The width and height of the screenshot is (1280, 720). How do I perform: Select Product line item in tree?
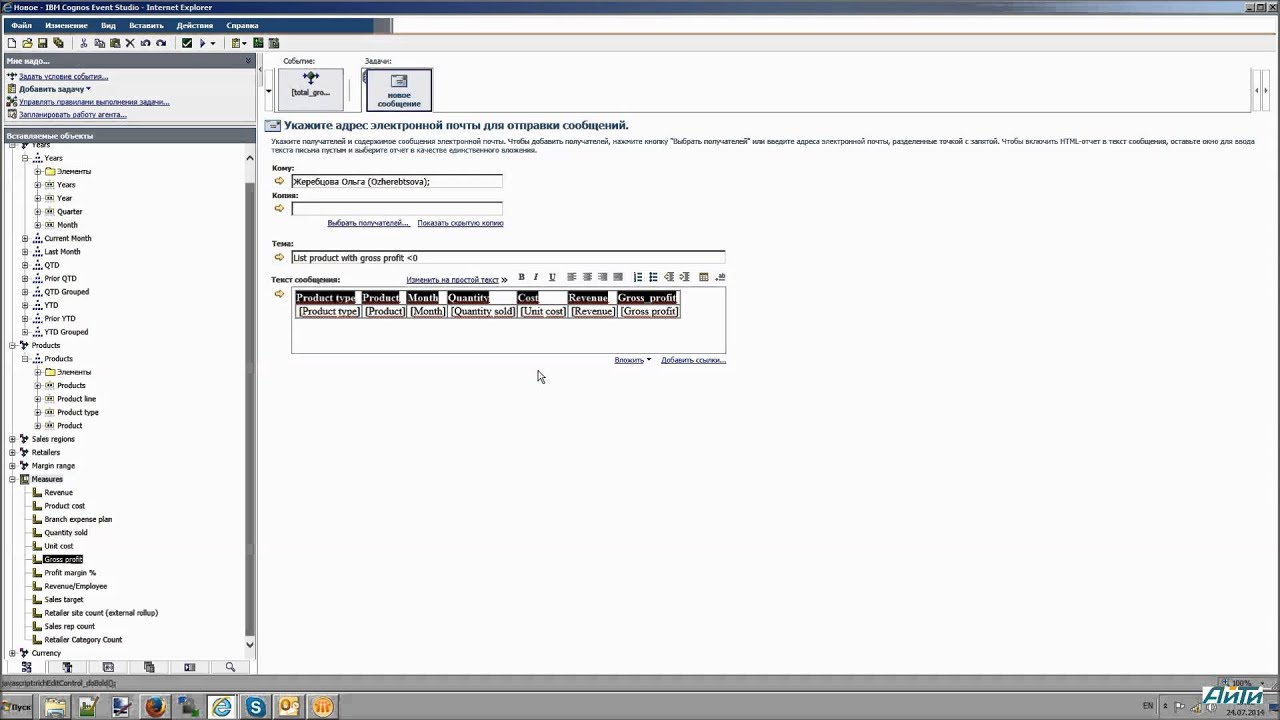(76, 399)
